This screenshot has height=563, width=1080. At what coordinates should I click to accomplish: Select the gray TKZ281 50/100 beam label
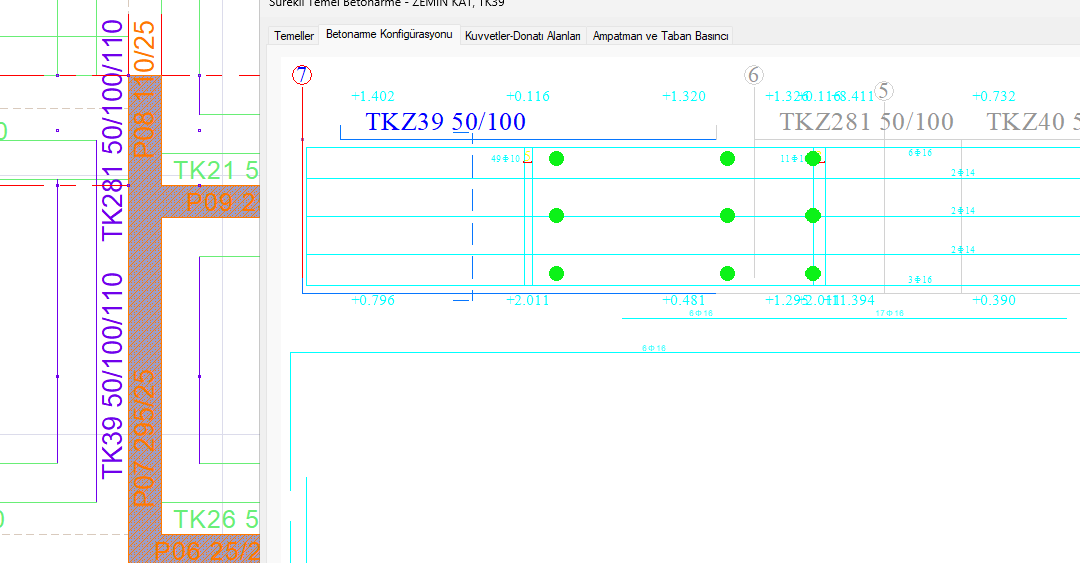[866, 121]
